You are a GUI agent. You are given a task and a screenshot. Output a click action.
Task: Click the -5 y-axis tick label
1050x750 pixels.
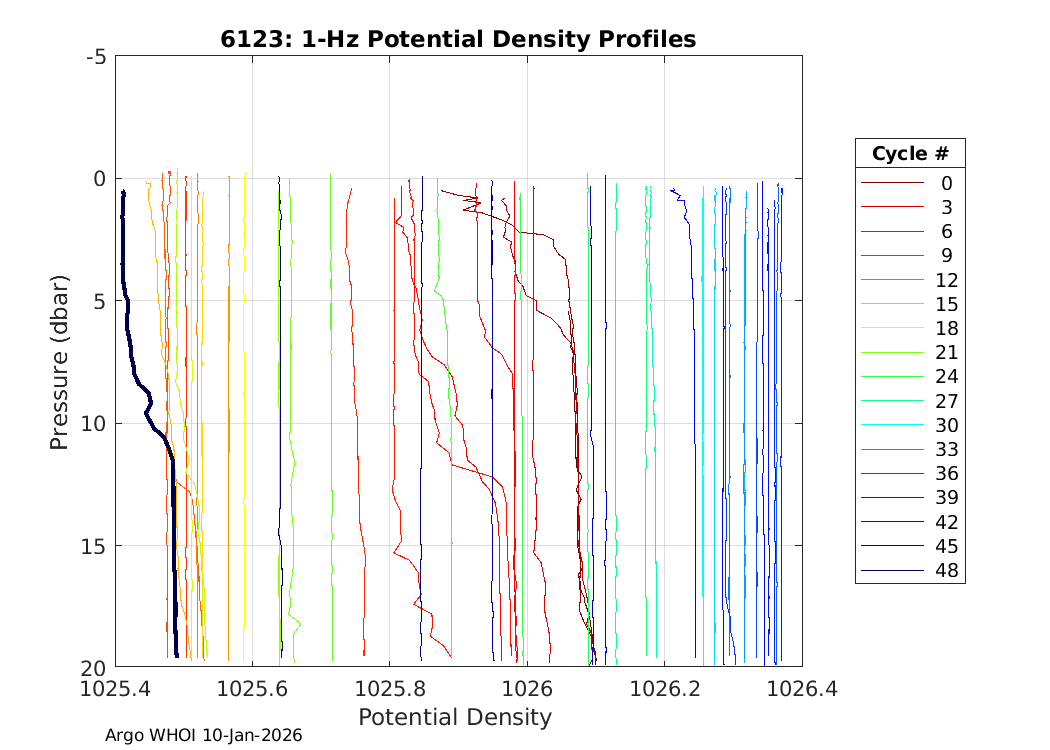pos(96,57)
